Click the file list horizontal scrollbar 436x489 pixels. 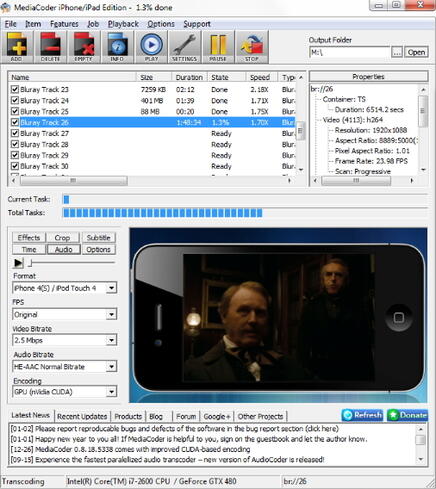(151, 180)
